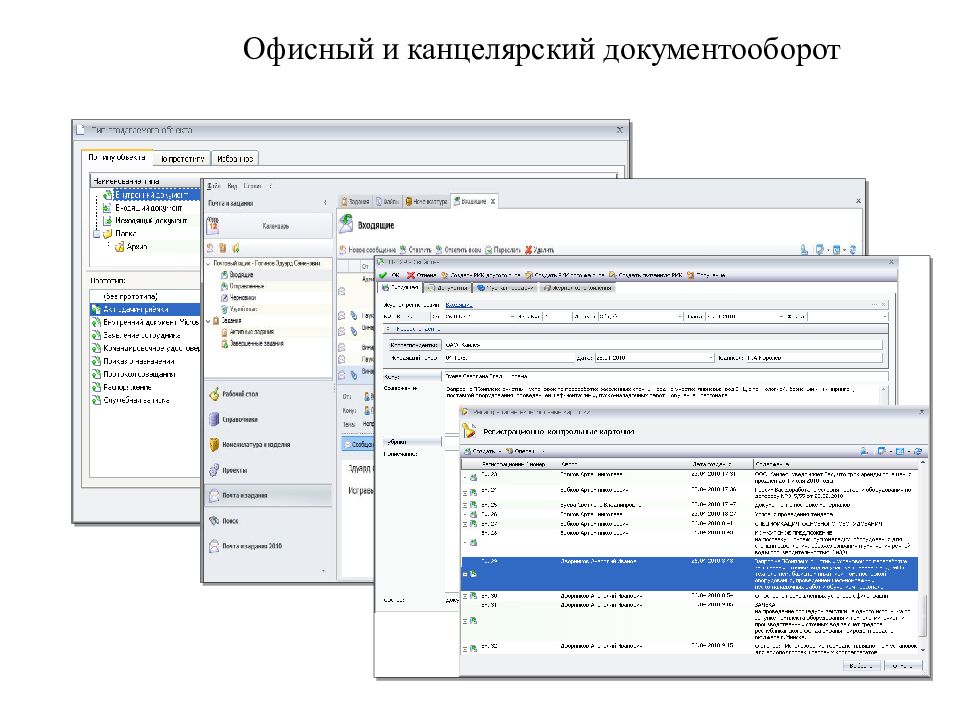Click the Переслать forward message icon
Image resolution: width=960 pixels, height=720 pixels.
click(489, 250)
